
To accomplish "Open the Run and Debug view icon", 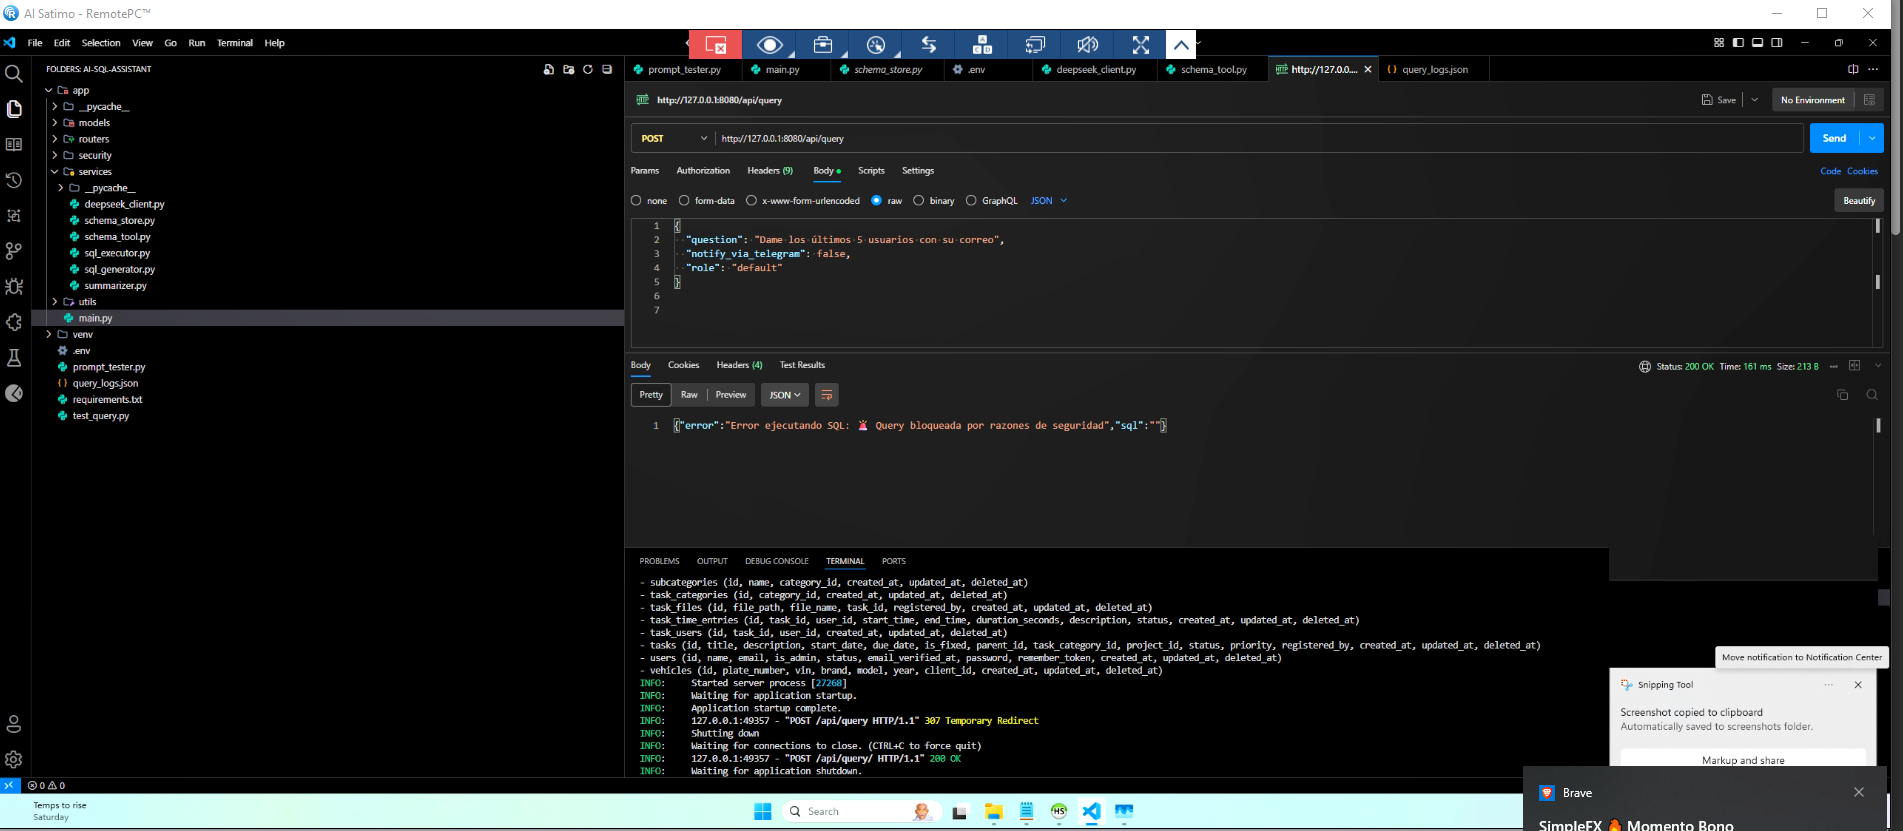I will click(14, 287).
